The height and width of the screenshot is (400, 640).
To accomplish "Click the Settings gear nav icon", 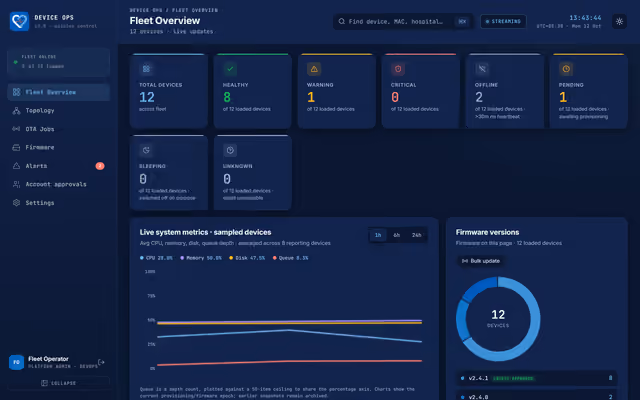I will 16,202.
